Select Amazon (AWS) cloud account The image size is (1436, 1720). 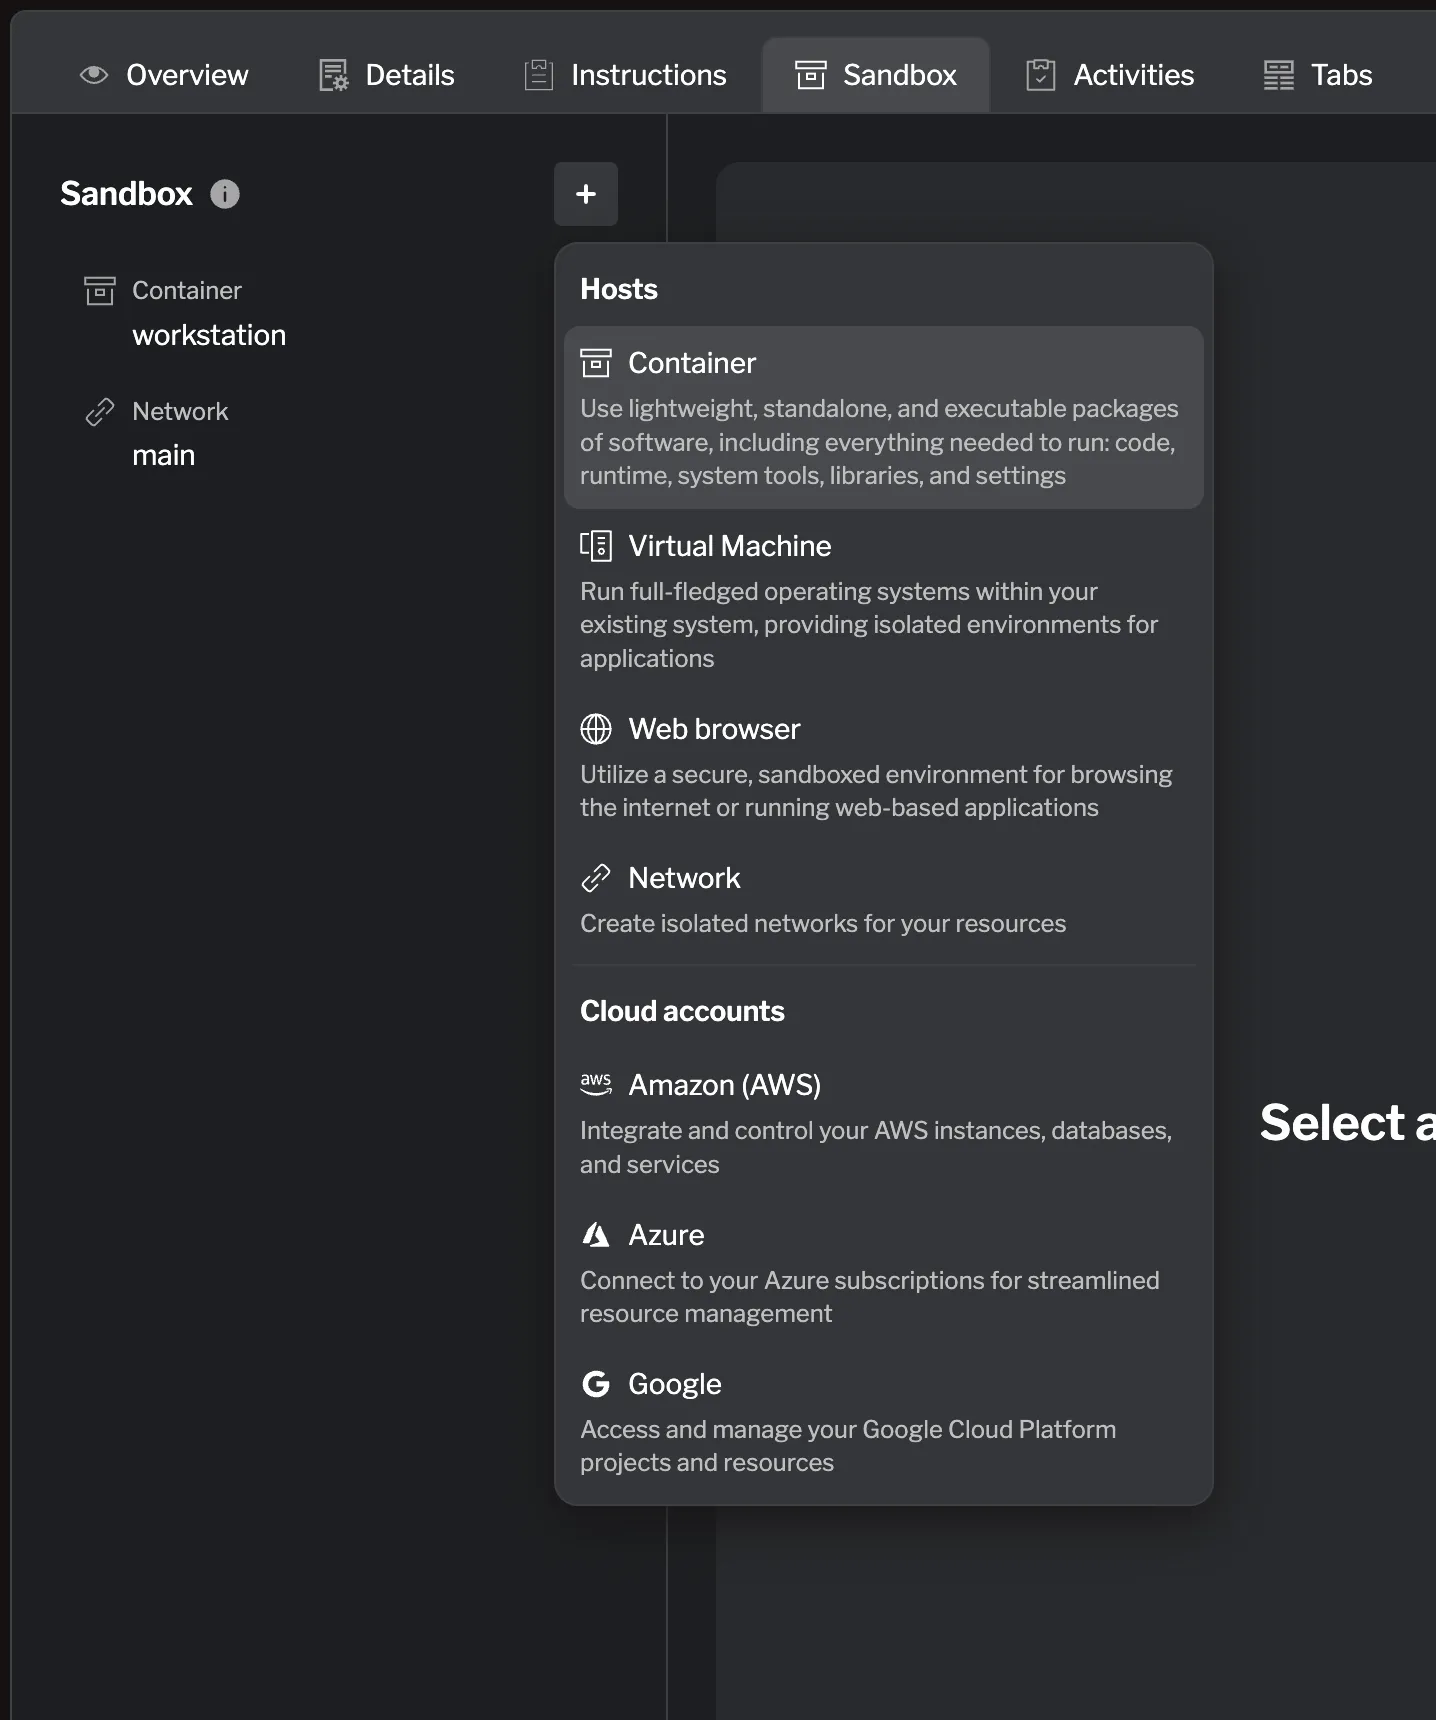point(883,1123)
